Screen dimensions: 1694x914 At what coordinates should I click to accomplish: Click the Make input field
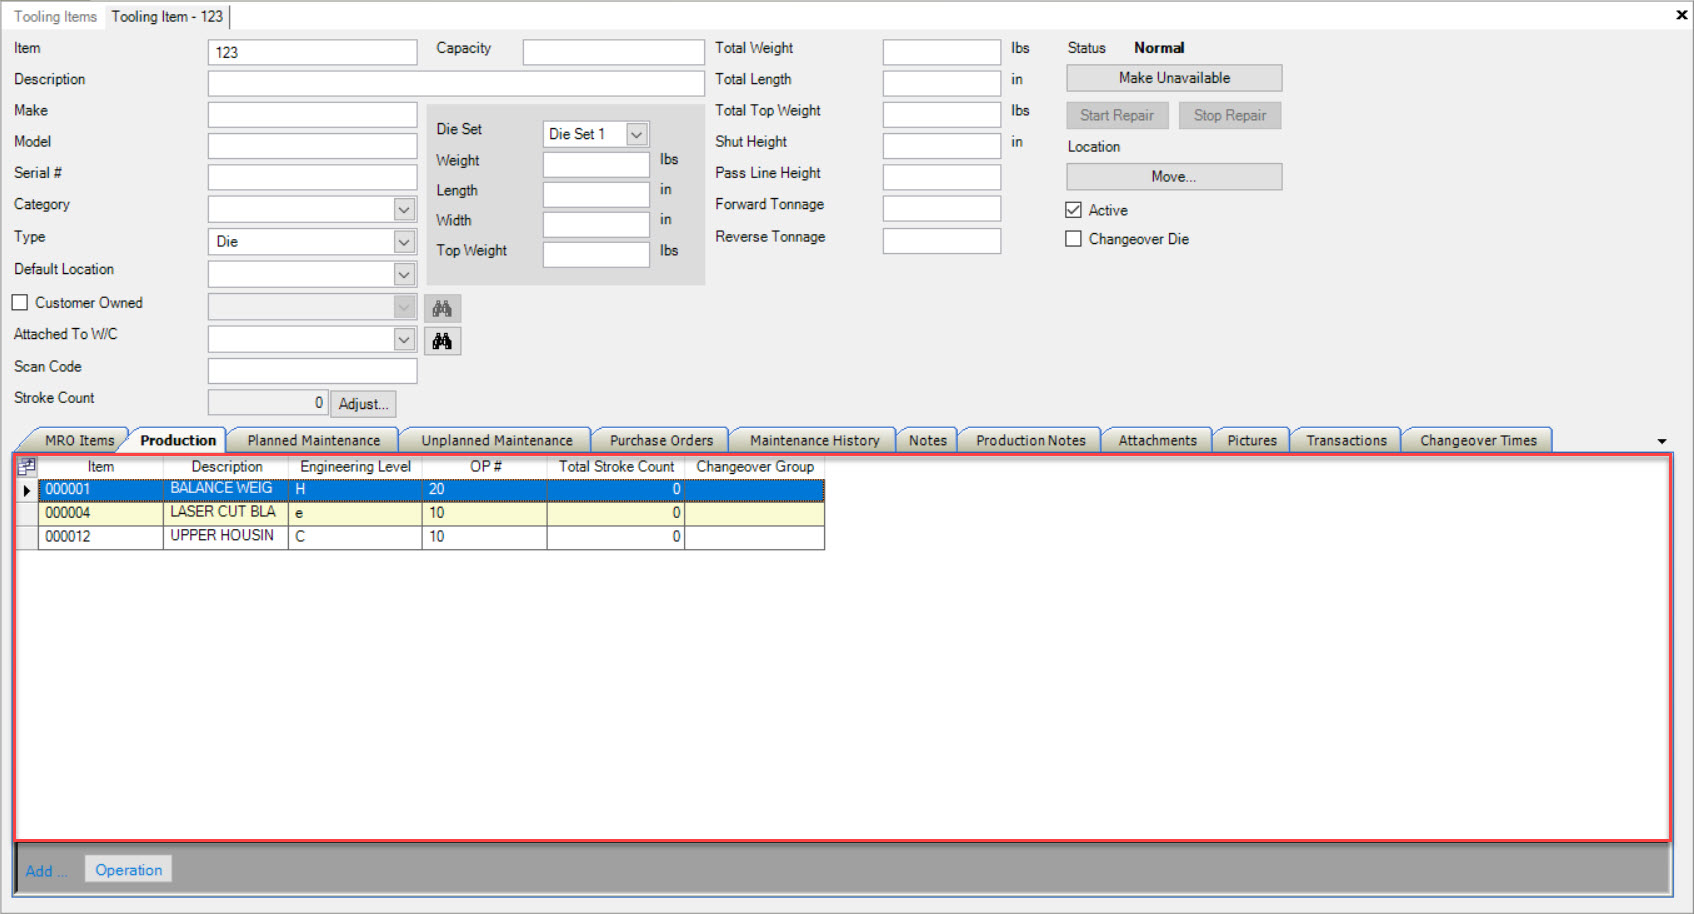[x=312, y=114]
